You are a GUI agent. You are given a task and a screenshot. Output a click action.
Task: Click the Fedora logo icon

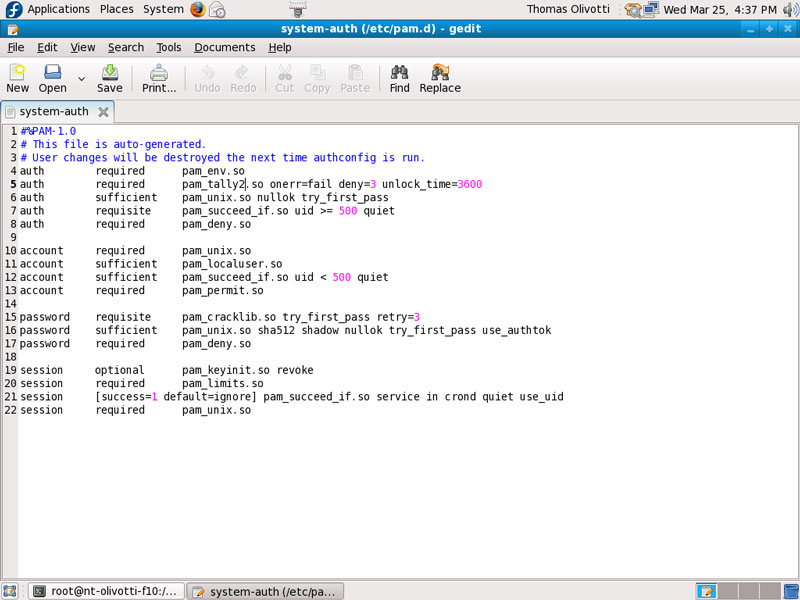tap(14, 9)
